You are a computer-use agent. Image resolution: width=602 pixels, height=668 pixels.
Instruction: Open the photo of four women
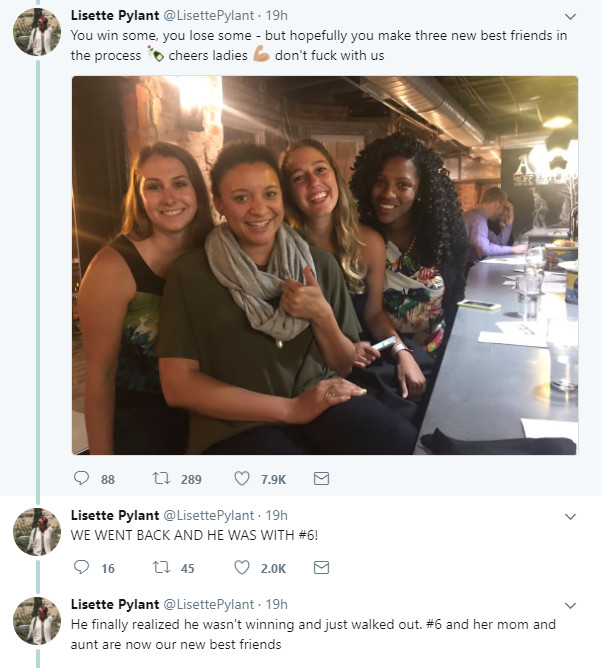[x=324, y=265]
